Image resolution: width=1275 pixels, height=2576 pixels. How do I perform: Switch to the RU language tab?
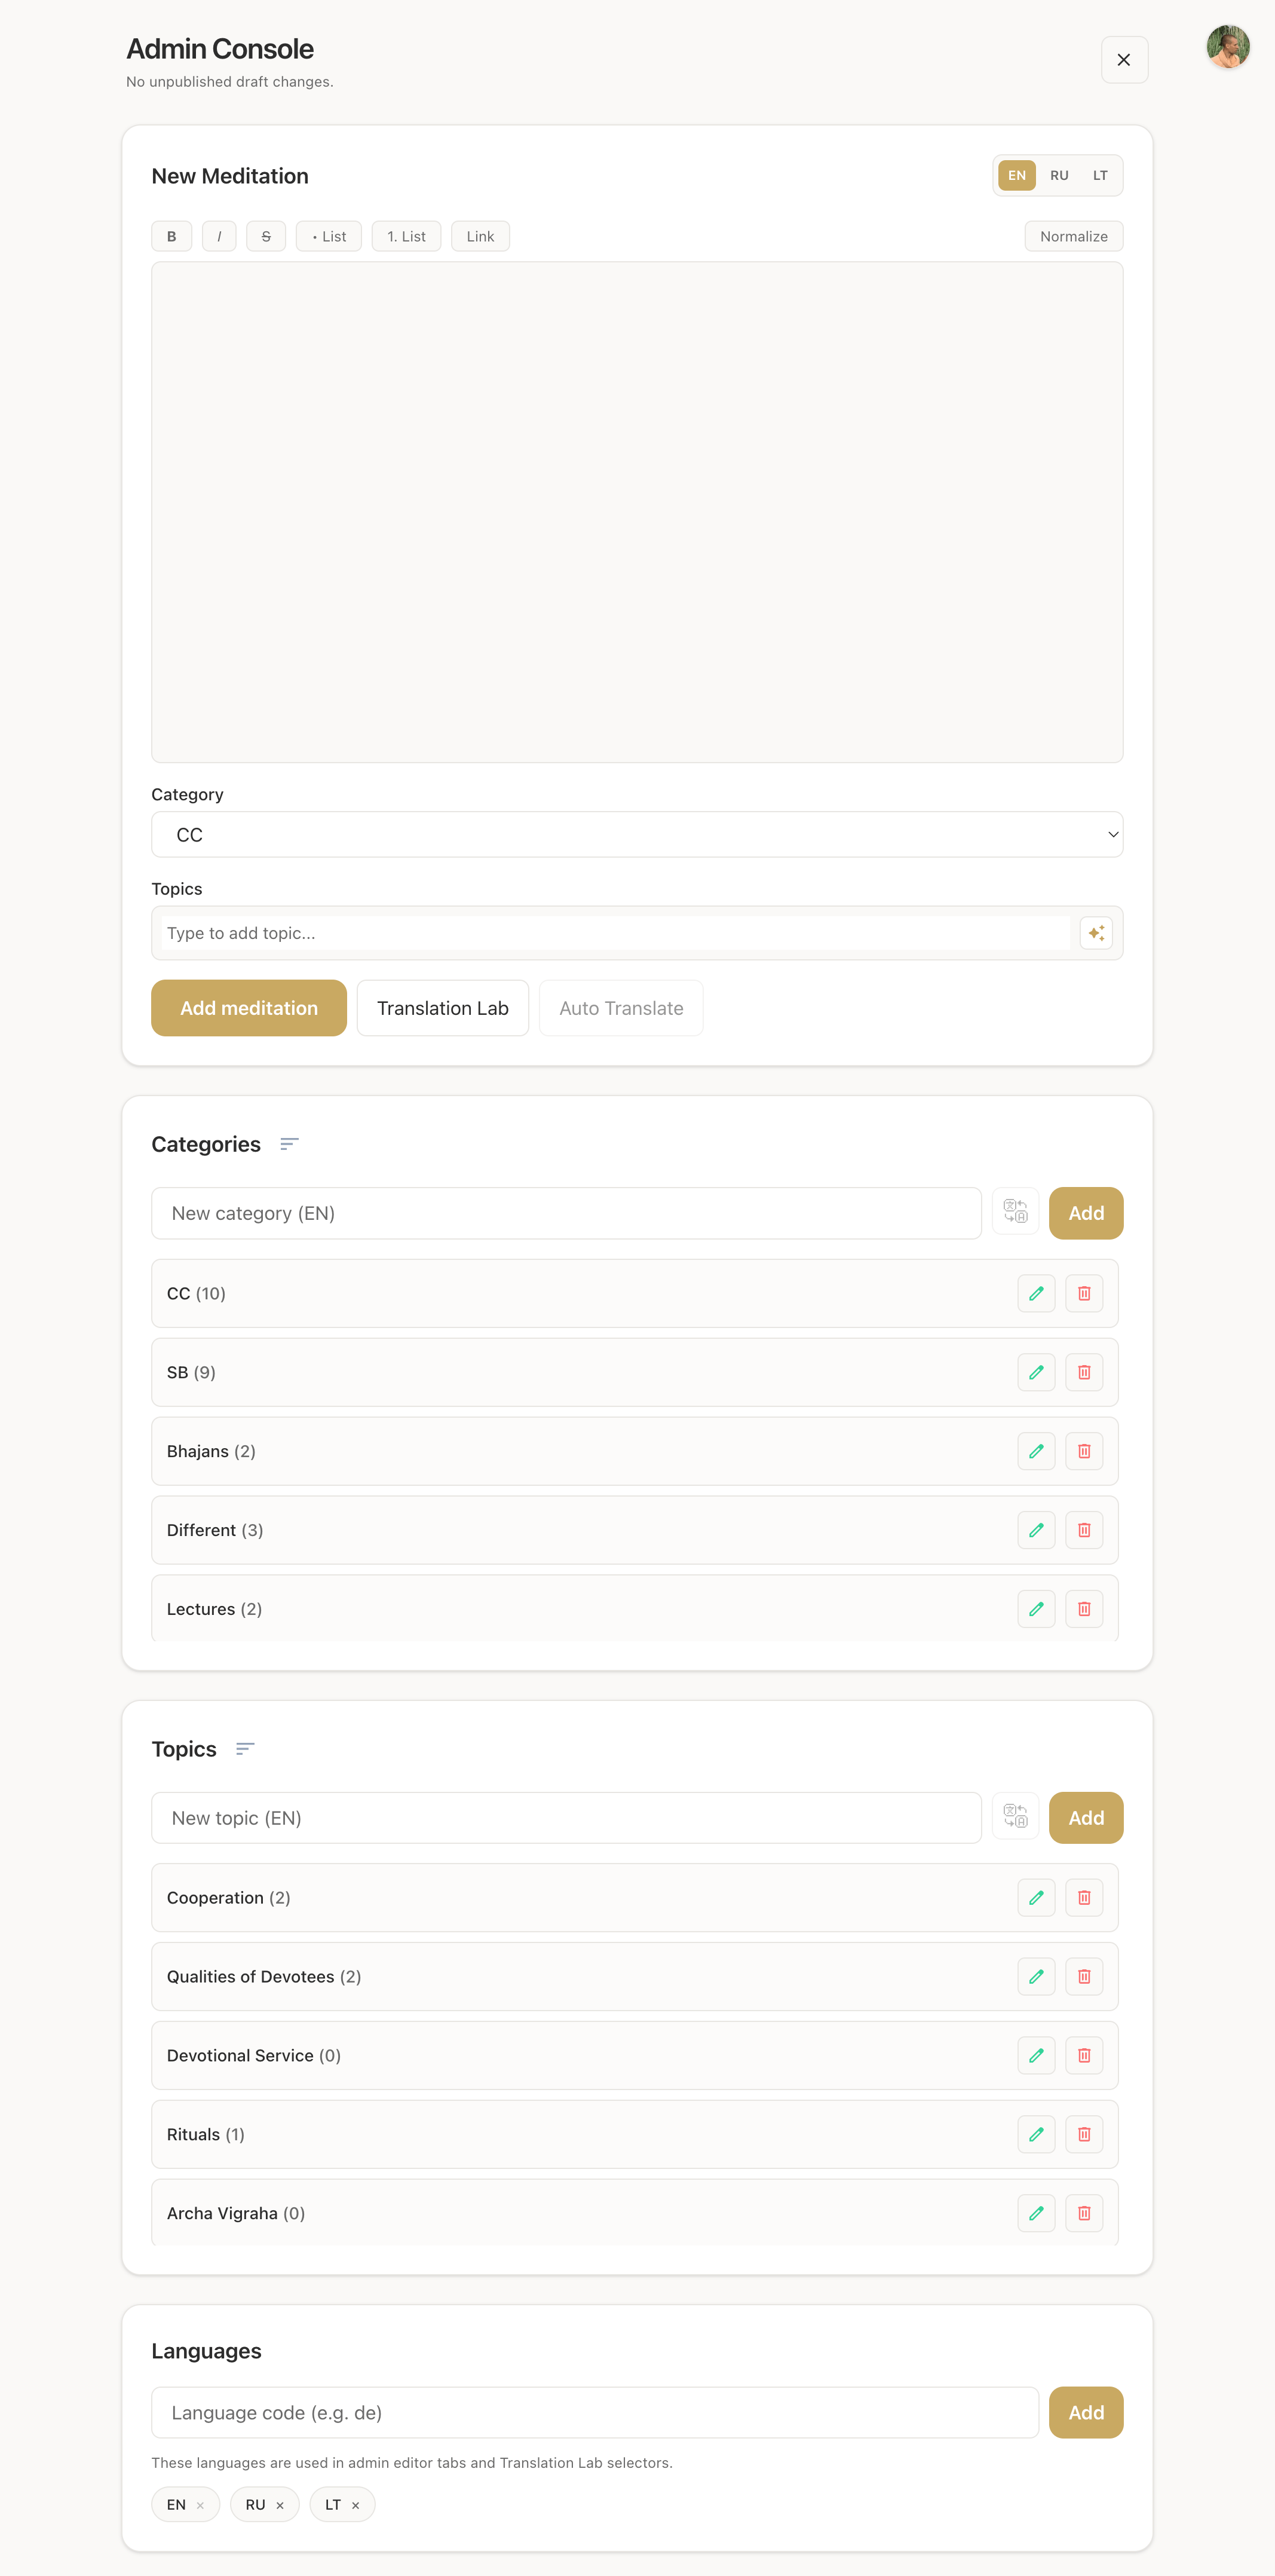tap(1059, 175)
